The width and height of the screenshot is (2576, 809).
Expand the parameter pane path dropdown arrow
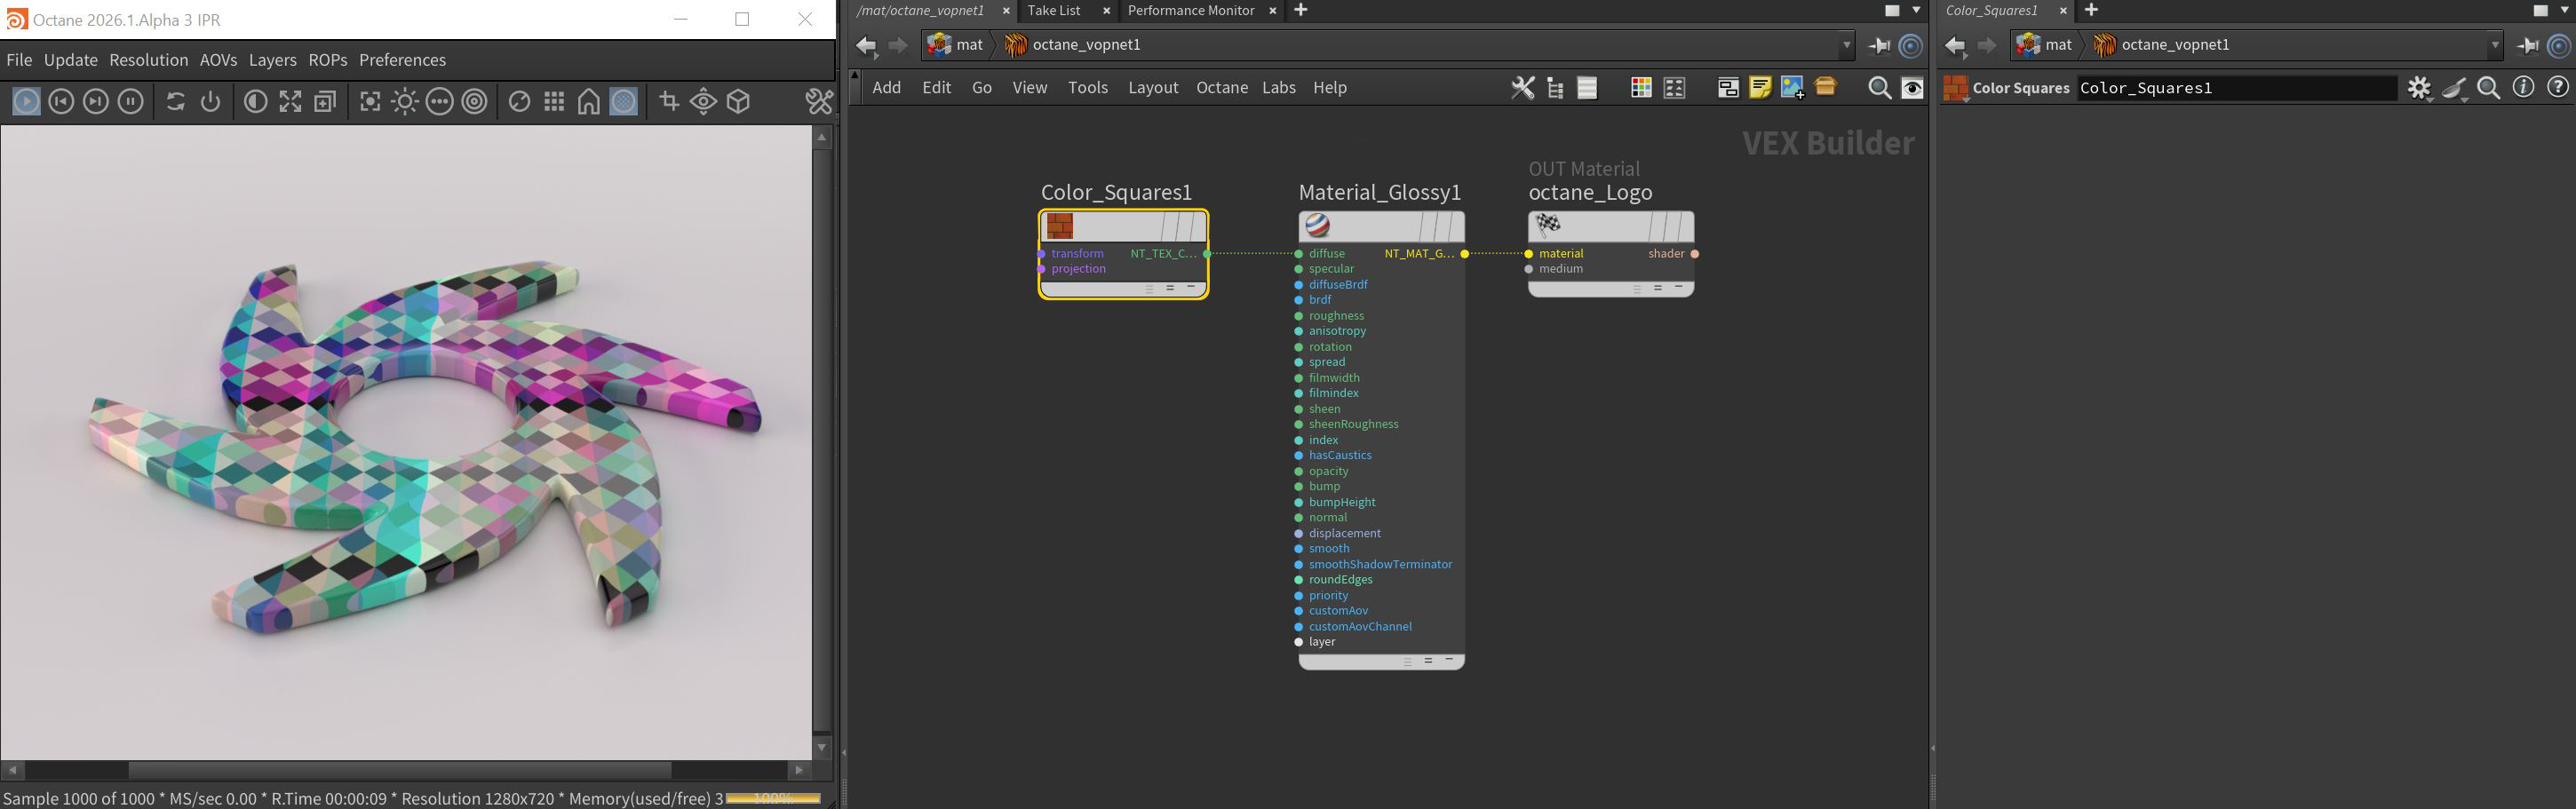pyautogui.click(x=2494, y=45)
